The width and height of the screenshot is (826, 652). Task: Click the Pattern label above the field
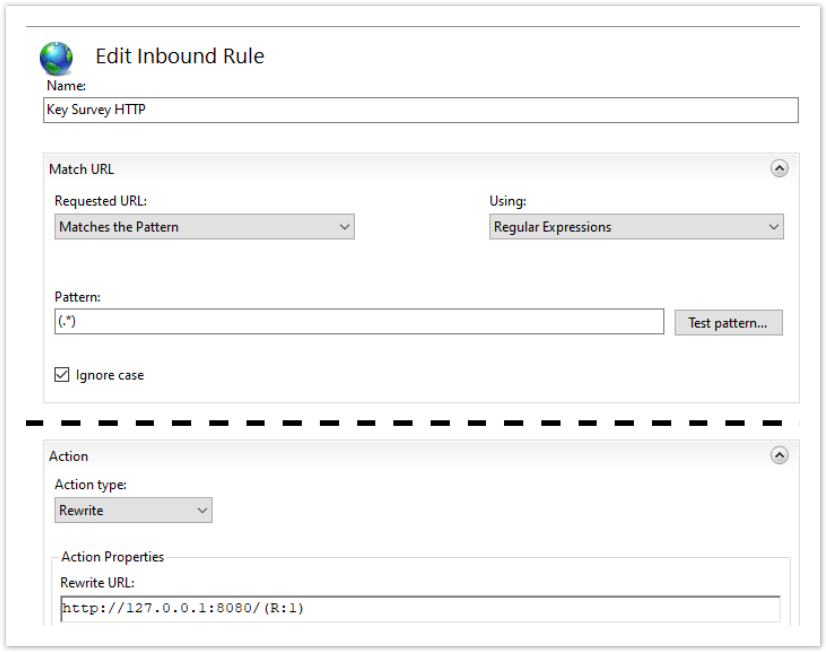click(x=78, y=297)
